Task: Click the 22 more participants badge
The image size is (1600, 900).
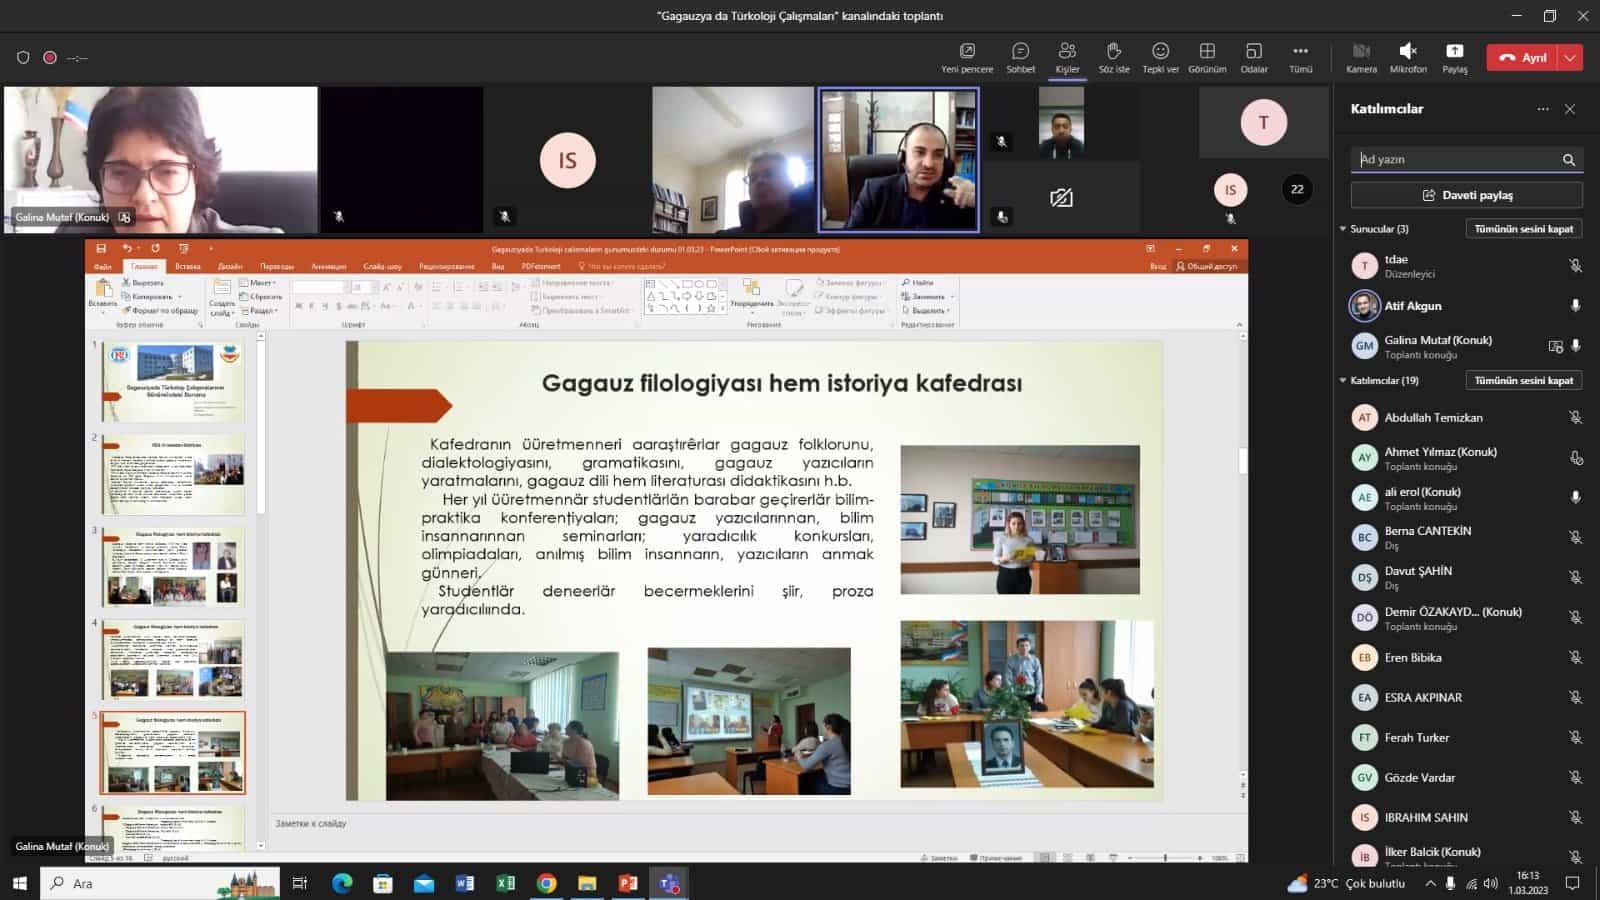Action: (1297, 189)
